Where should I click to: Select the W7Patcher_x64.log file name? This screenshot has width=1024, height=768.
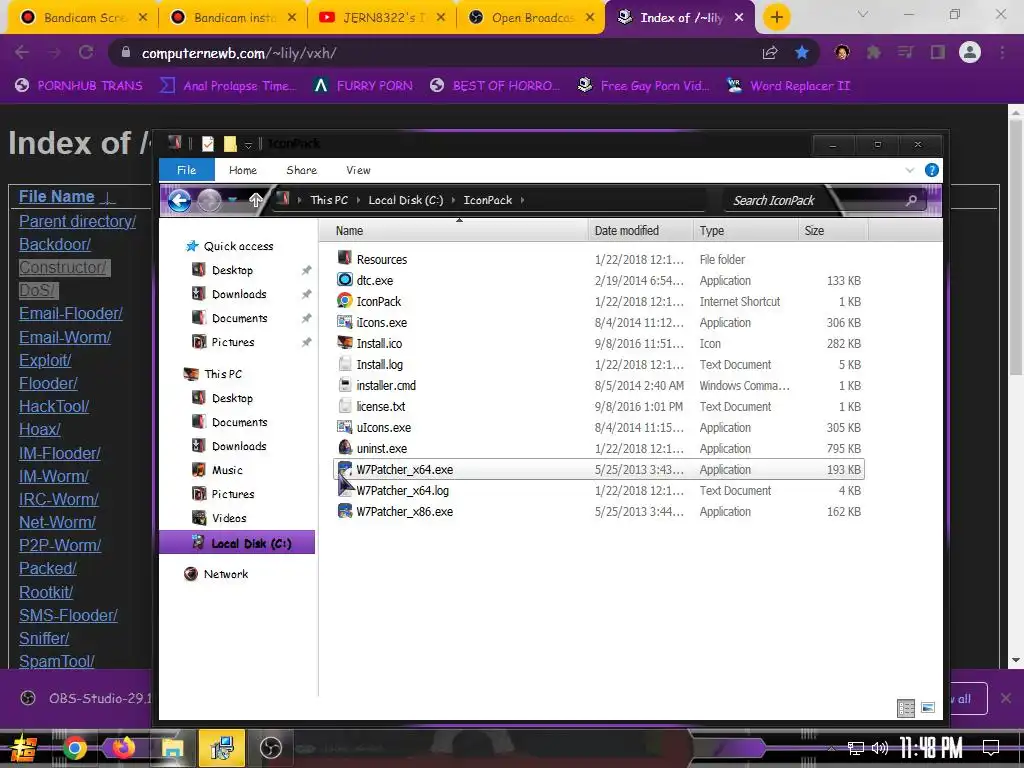402,490
